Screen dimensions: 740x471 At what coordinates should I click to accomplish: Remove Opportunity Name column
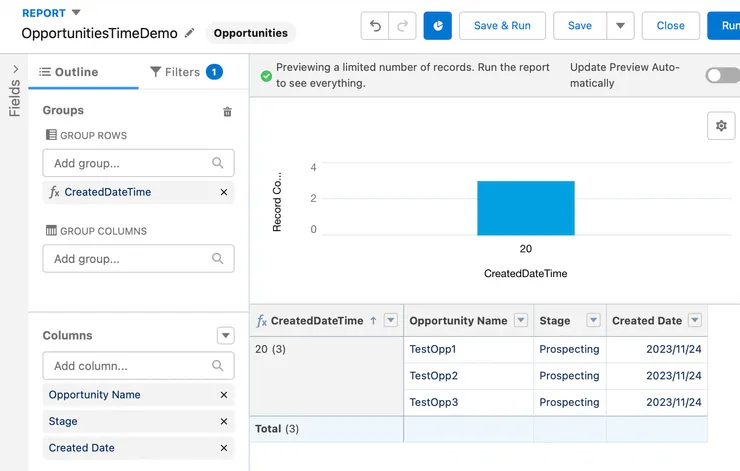click(x=223, y=395)
